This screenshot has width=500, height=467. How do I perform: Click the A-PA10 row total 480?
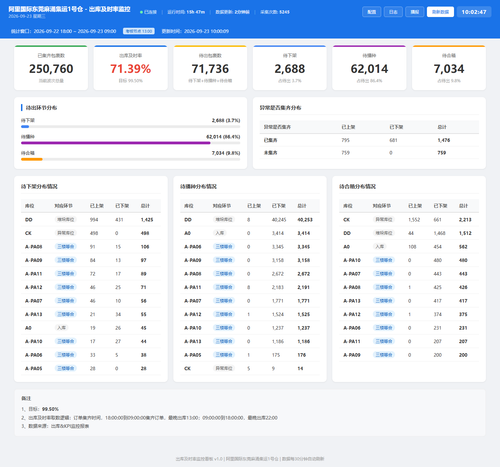[x=463, y=260]
